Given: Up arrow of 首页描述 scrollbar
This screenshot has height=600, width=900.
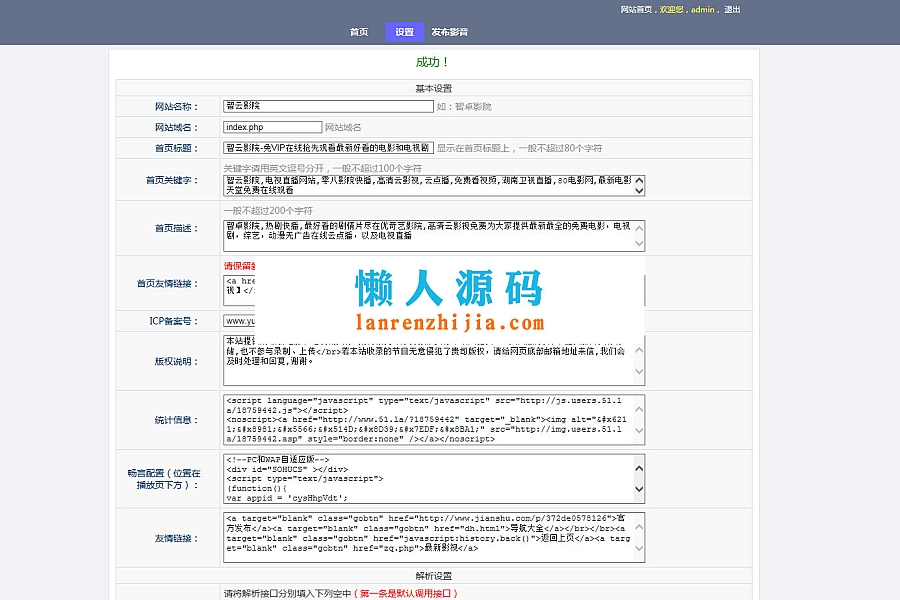Looking at the screenshot, I should 639,229.
